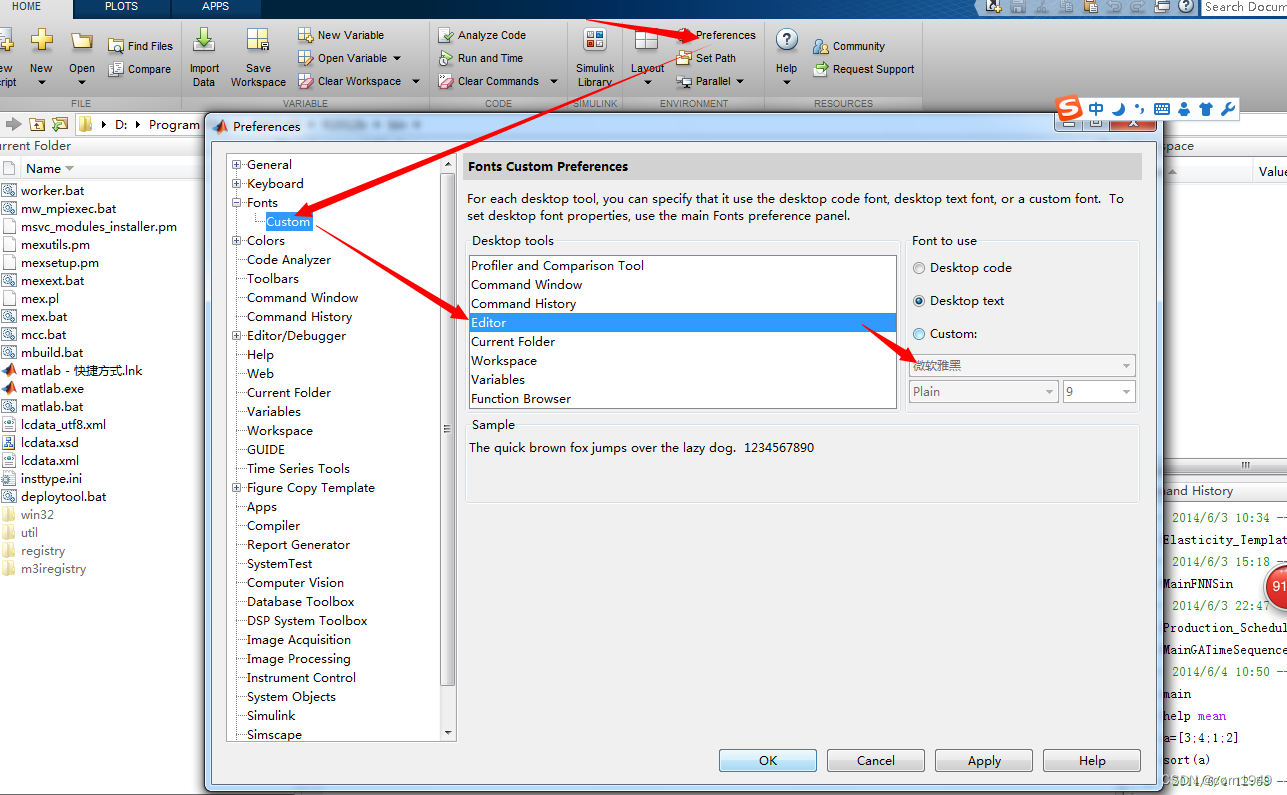Click the Cancel button
The height and width of the screenshot is (795, 1287).
(876, 761)
